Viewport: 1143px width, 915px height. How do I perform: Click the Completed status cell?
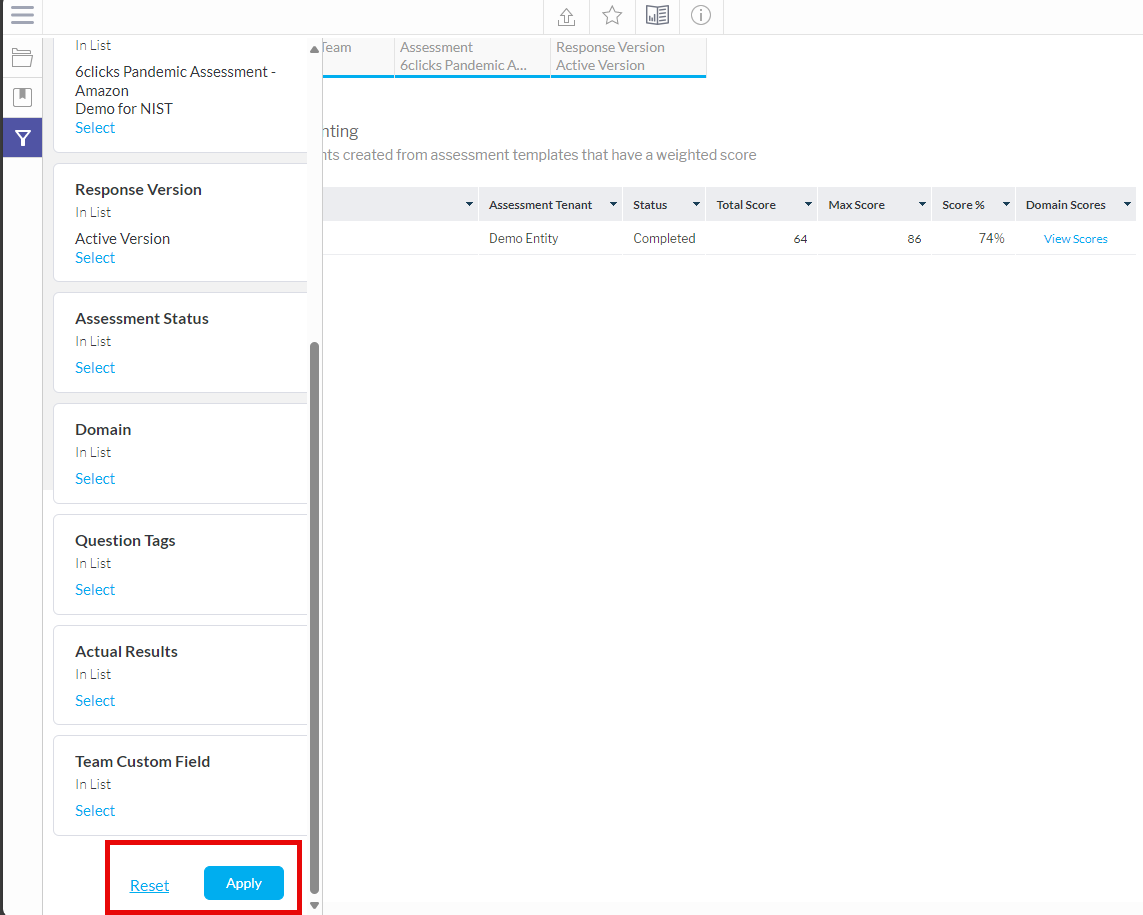click(x=664, y=238)
